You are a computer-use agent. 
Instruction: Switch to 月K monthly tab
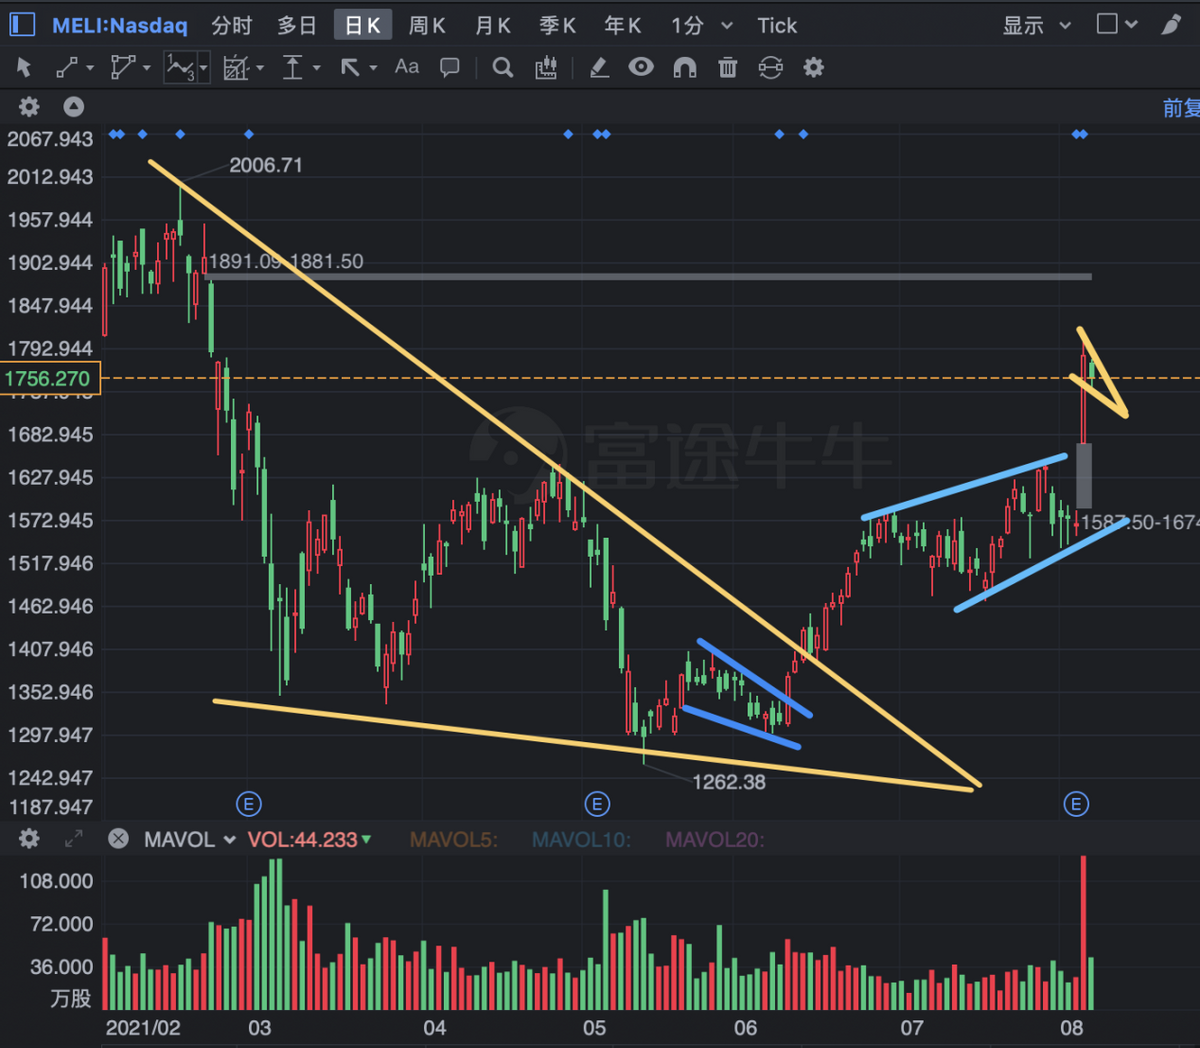coord(493,25)
